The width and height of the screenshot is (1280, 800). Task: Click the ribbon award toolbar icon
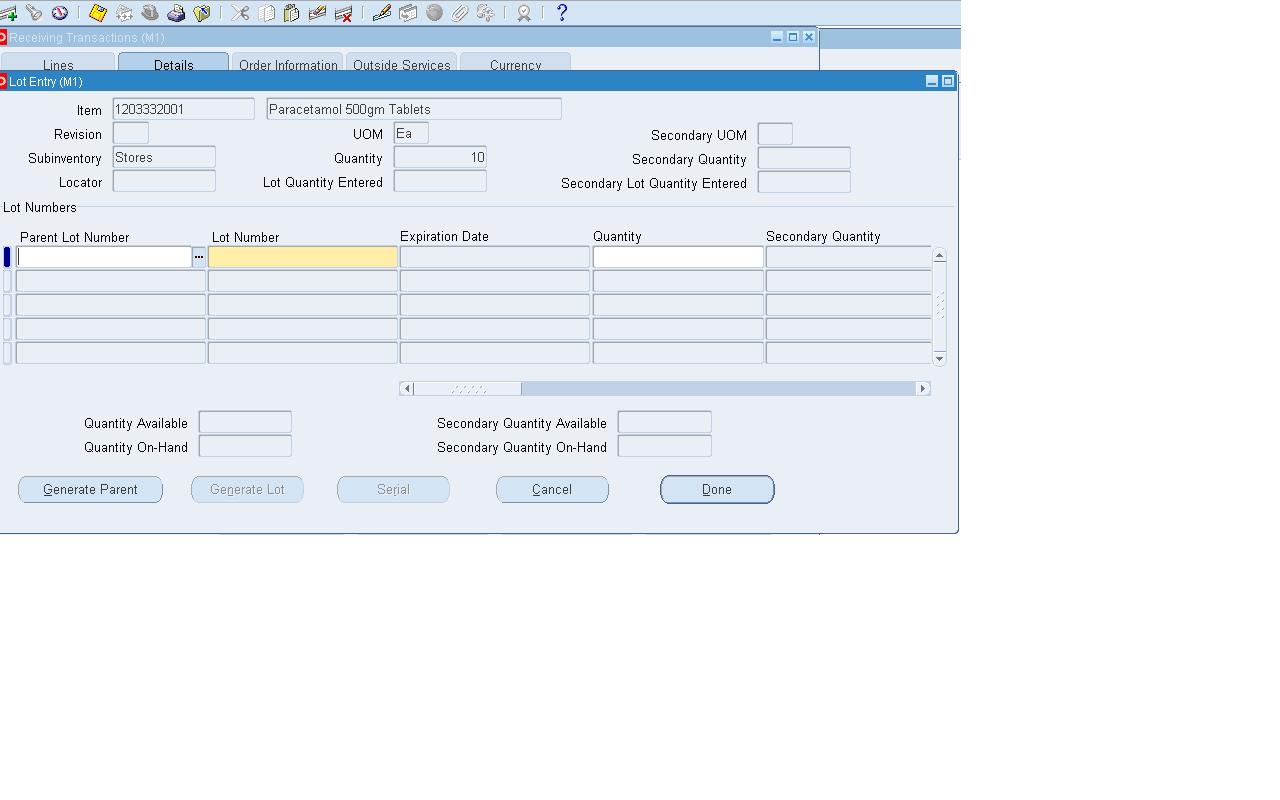[524, 13]
